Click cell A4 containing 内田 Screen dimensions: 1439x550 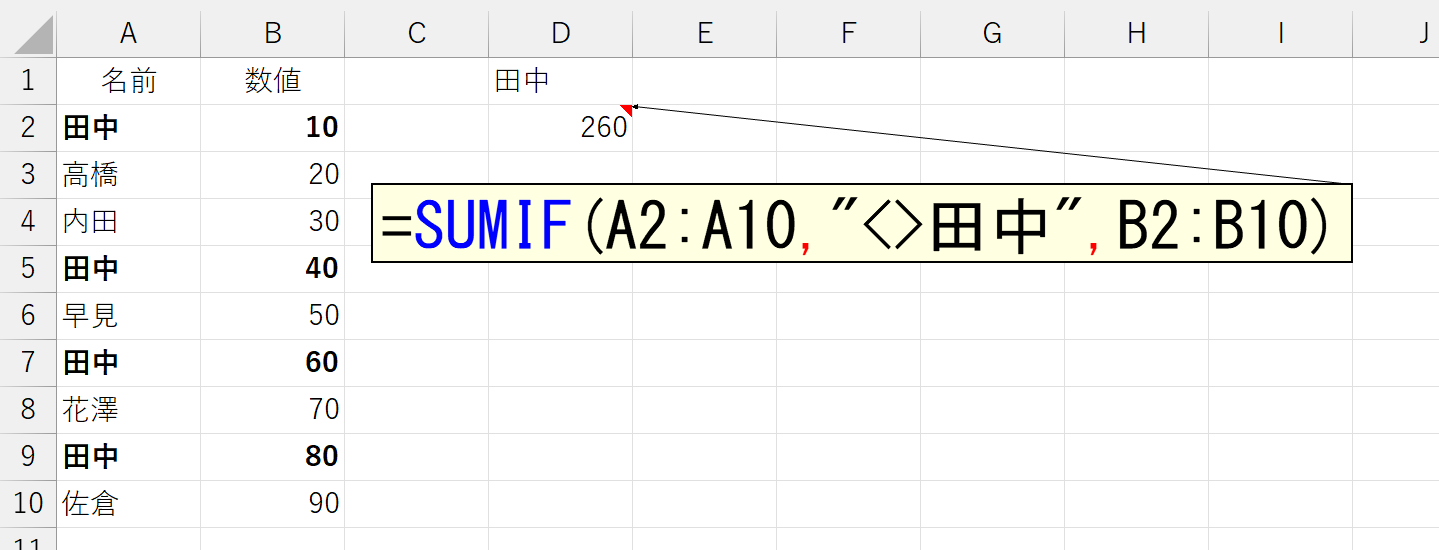pos(128,222)
